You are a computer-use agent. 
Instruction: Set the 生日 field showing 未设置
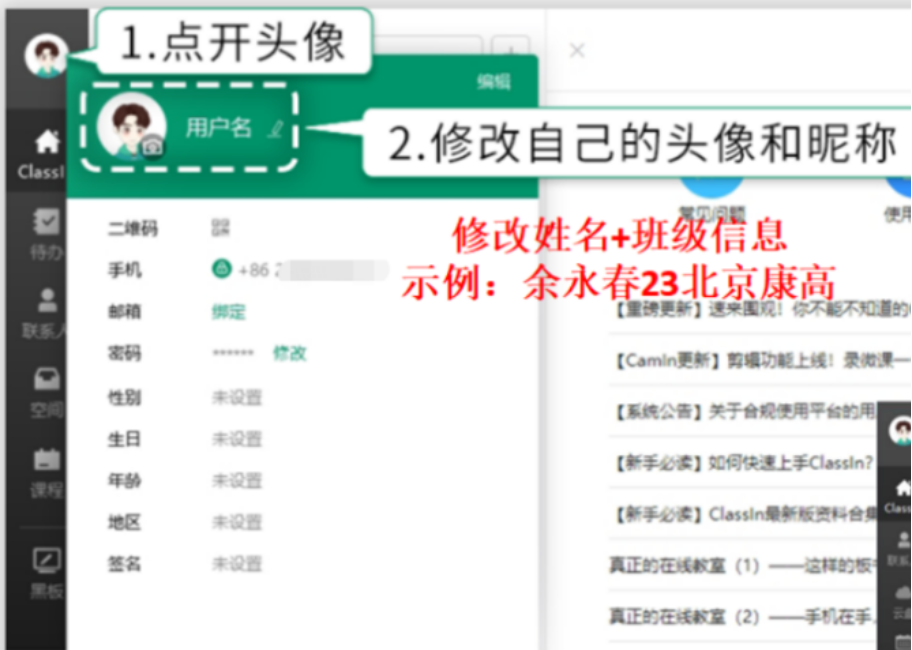click(236, 439)
